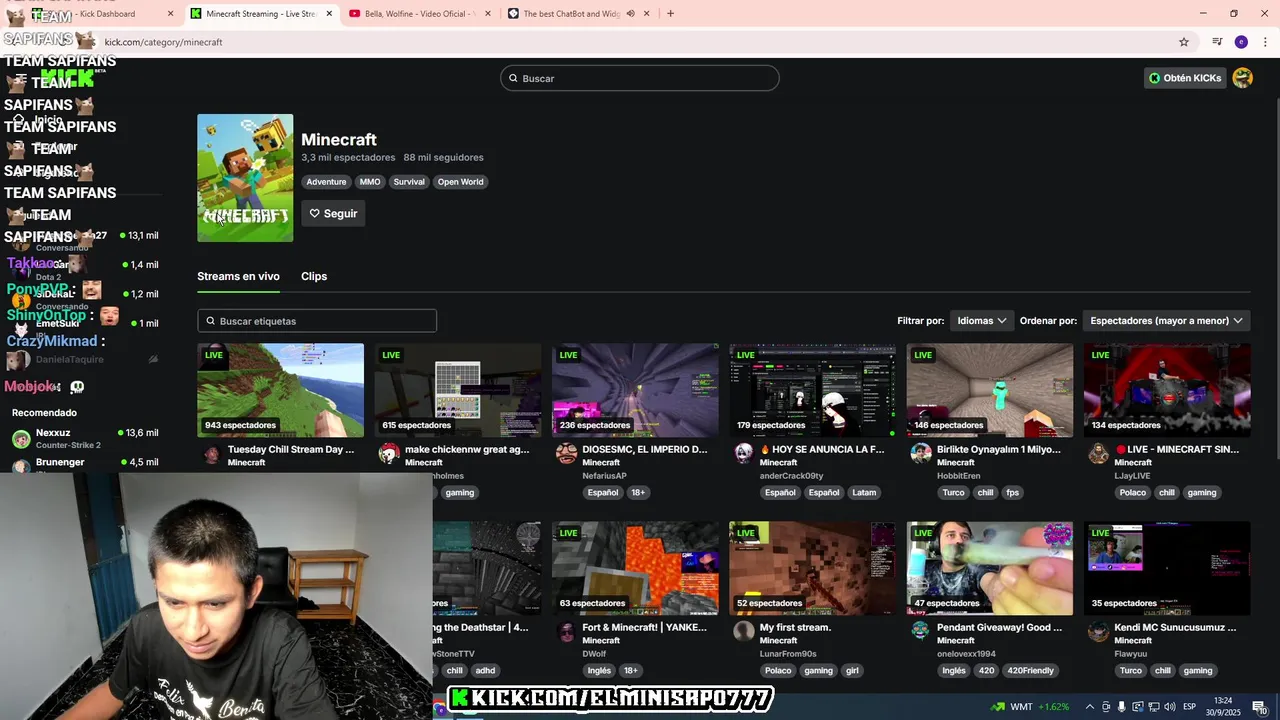1280x720 pixels.
Task: Open the Kendi MC Sunucusumuz stream thumbnail
Action: tap(1167, 568)
